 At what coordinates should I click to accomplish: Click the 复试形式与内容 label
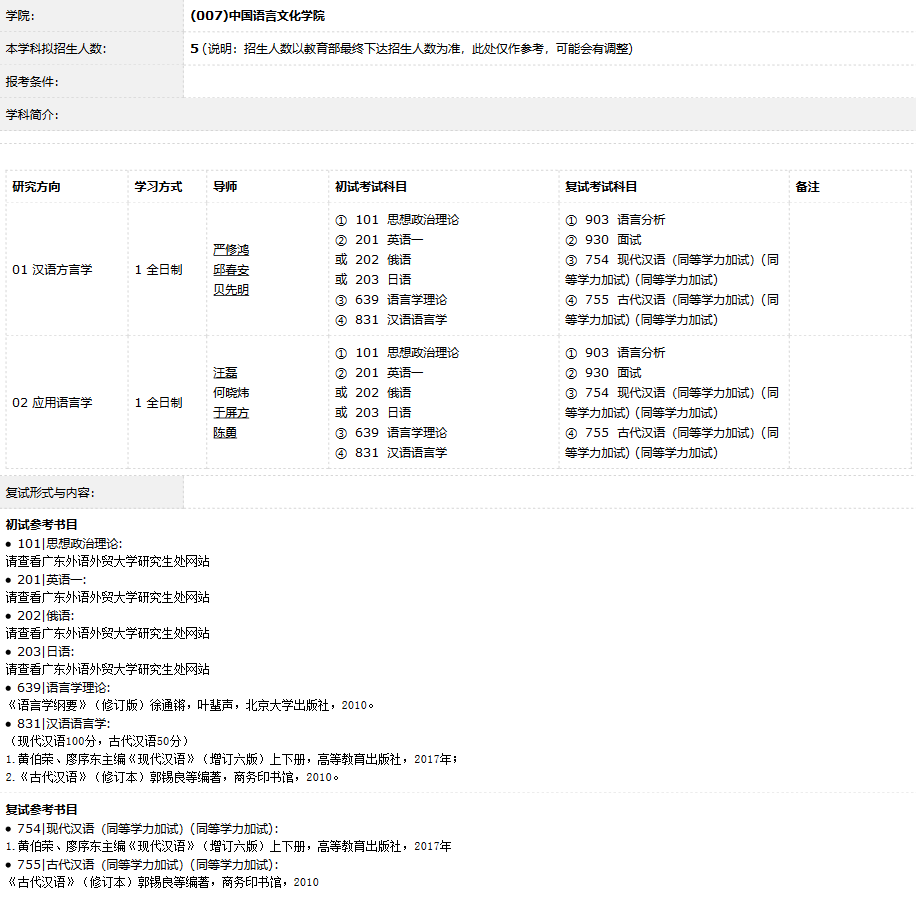click(x=50, y=493)
